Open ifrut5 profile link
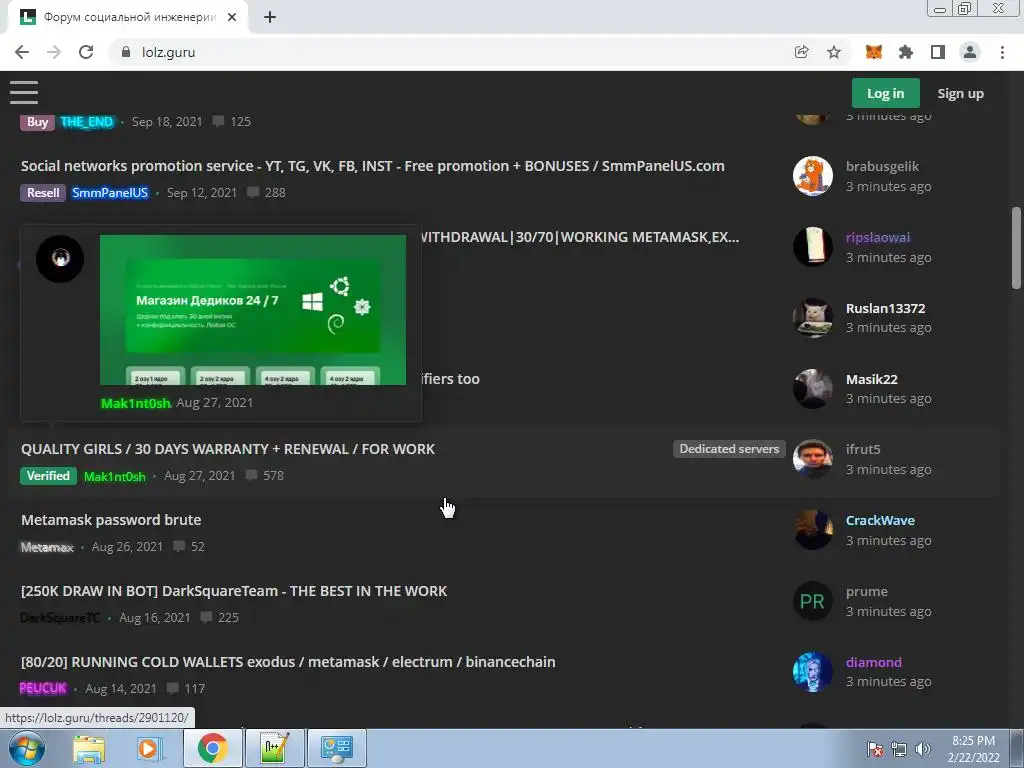 863,449
